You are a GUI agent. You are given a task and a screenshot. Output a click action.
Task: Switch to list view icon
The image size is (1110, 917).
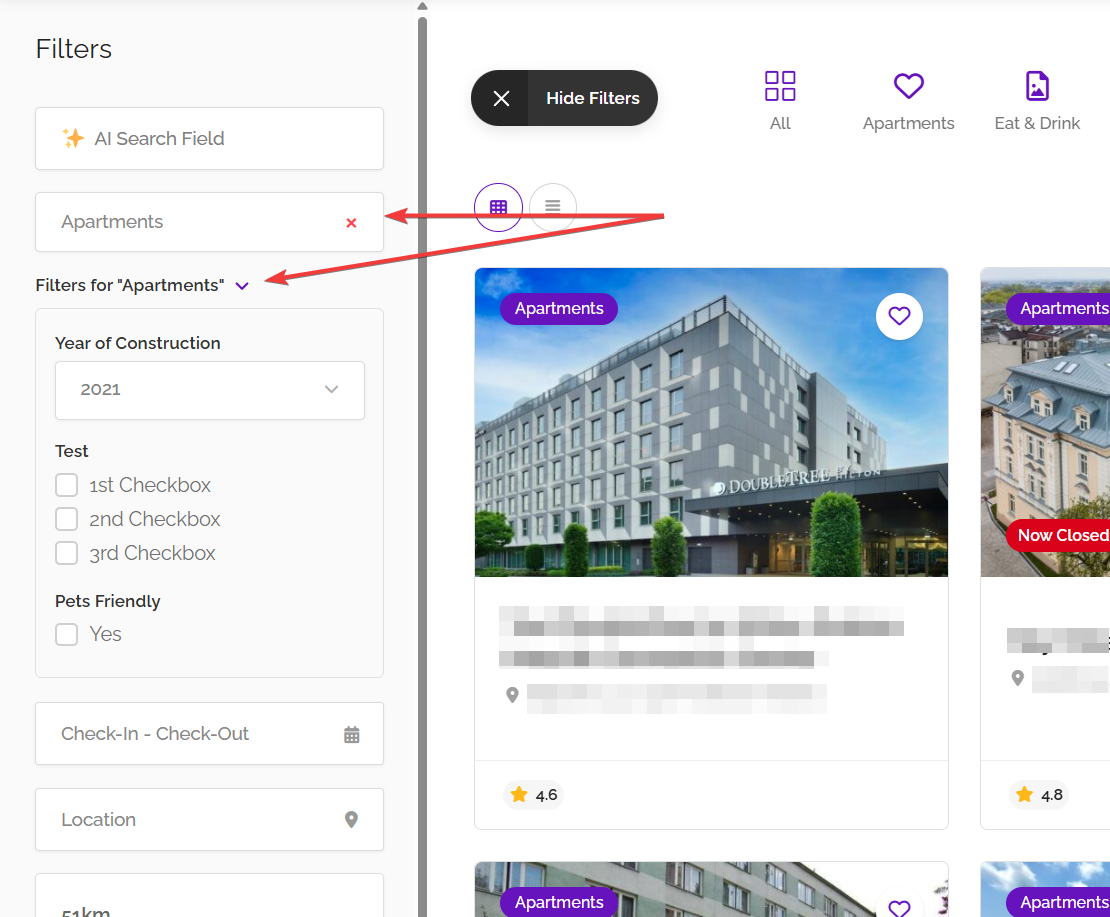(553, 207)
